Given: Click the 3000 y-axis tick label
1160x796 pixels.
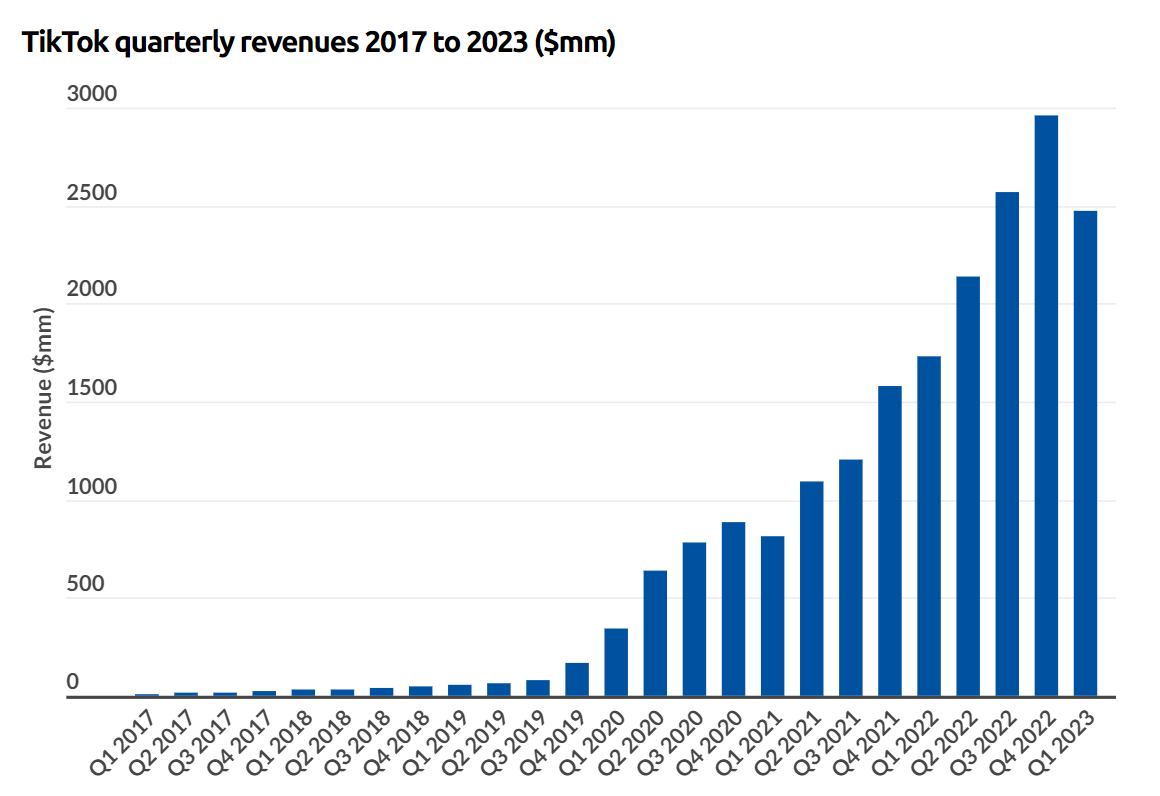Looking at the screenshot, I should (92, 95).
